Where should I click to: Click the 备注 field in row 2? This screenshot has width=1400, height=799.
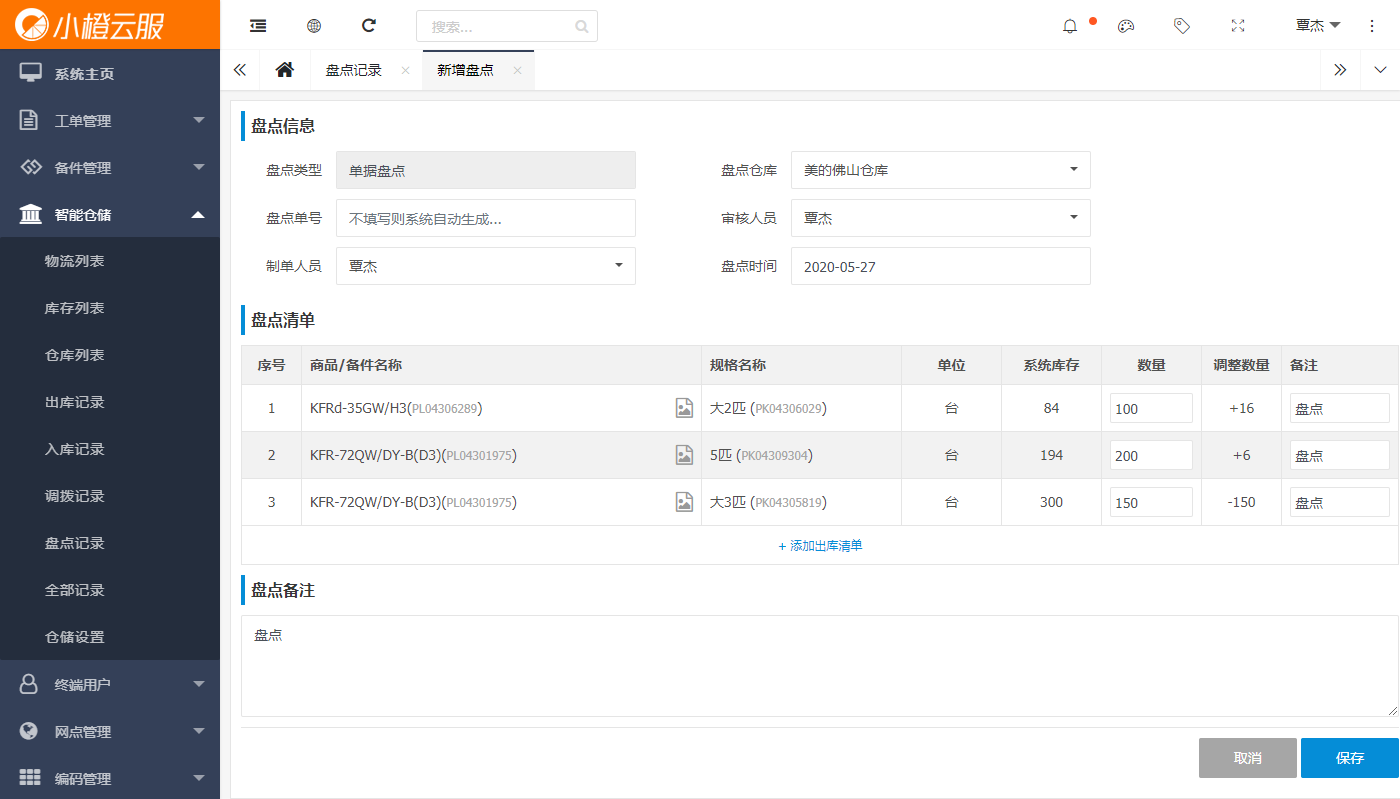pyautogui.click(x=1340, y=455)
